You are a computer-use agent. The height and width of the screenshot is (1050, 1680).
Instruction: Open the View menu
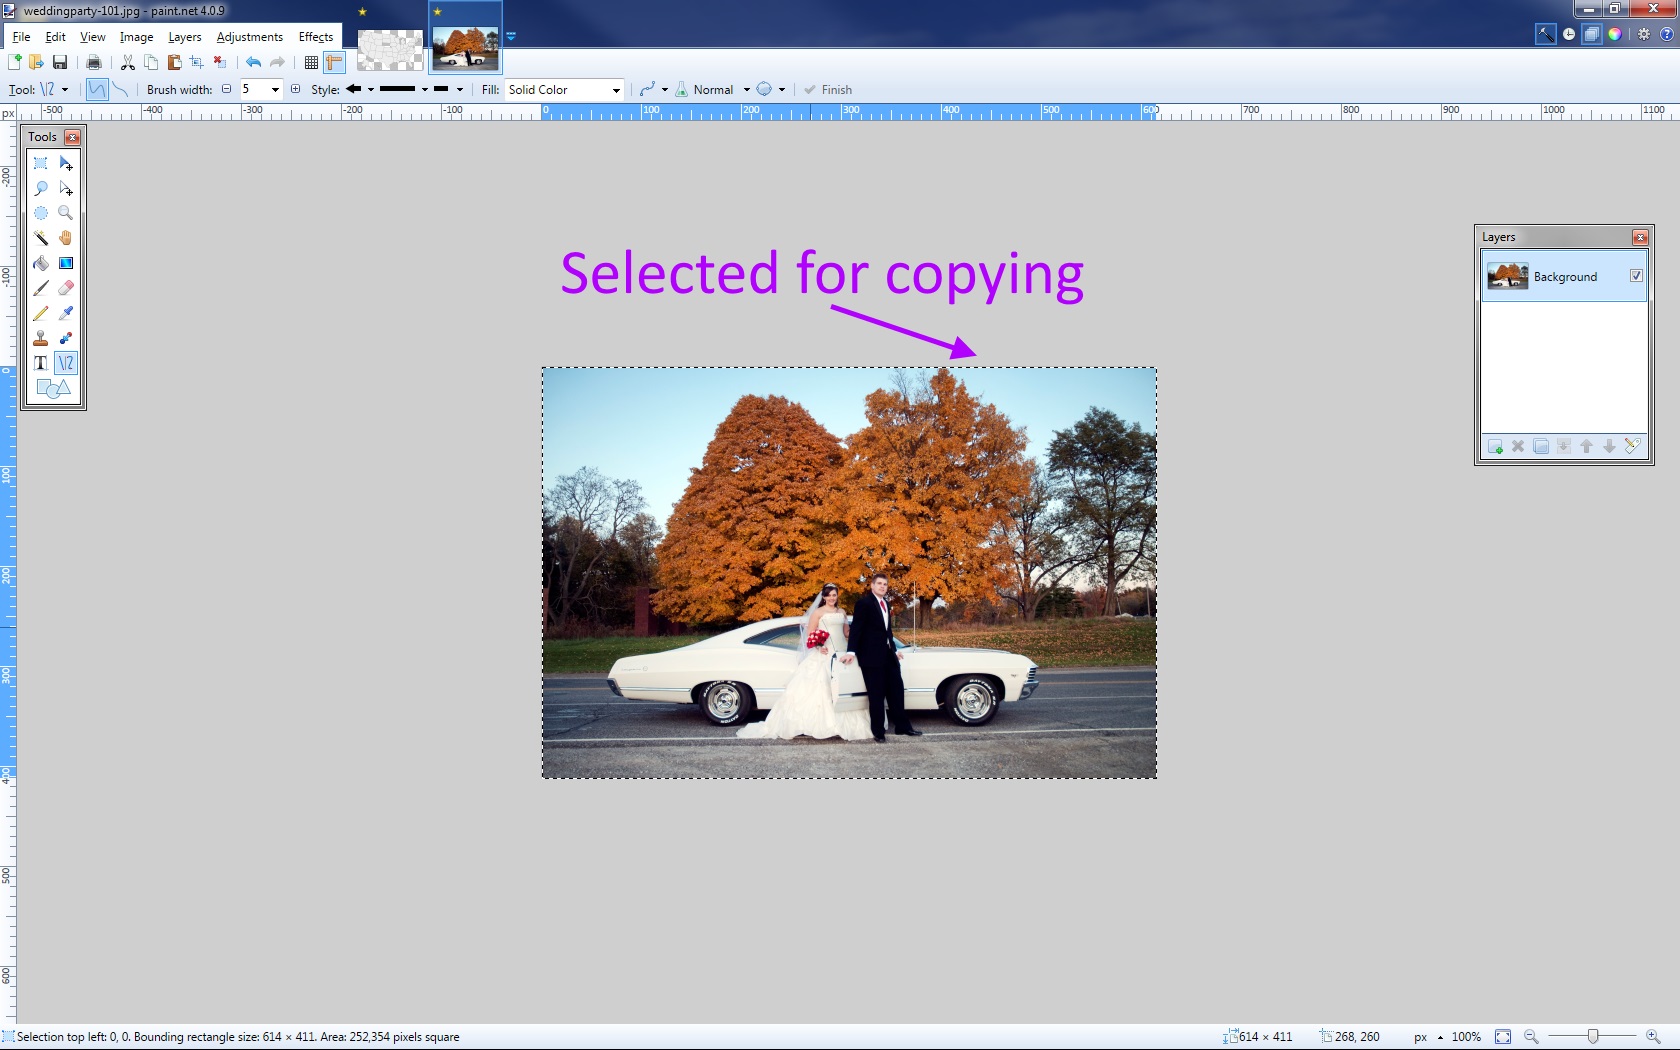92,37
